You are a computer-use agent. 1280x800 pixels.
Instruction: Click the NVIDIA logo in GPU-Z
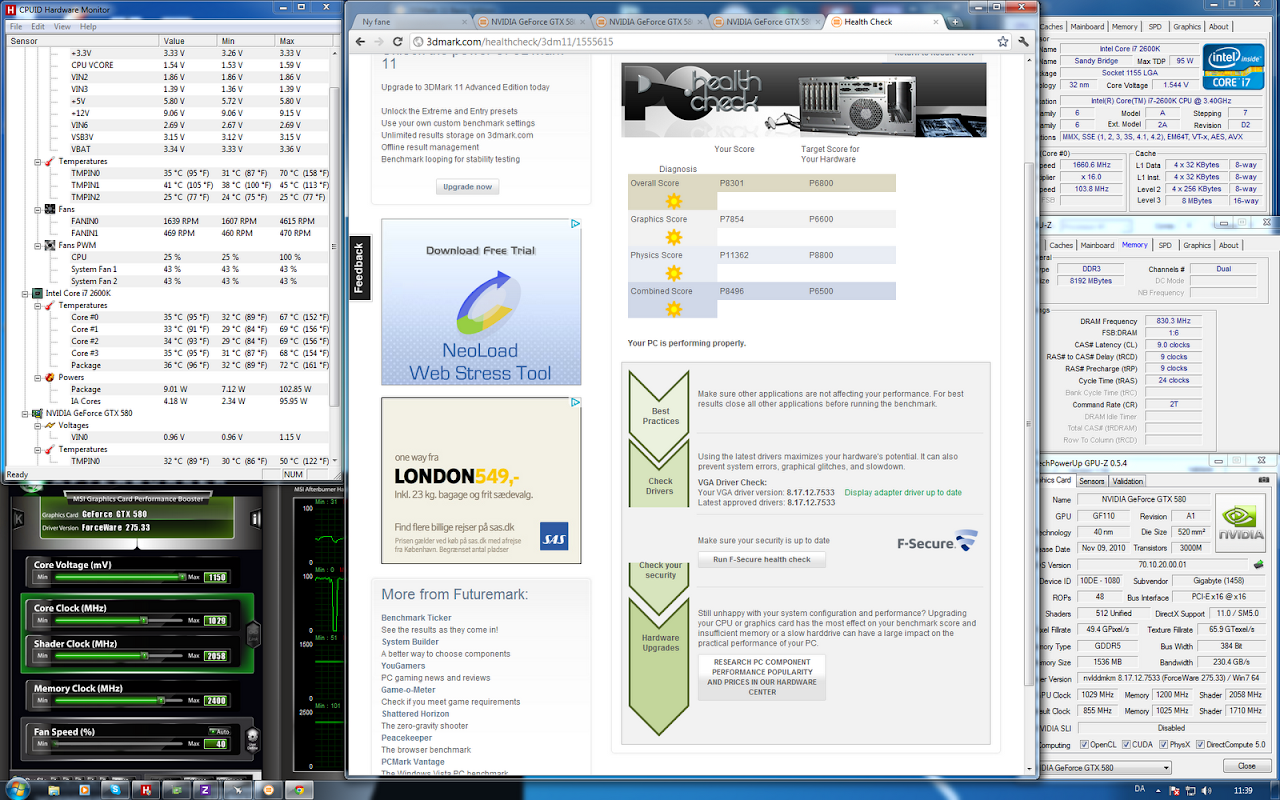click(x=1239, y=522)
